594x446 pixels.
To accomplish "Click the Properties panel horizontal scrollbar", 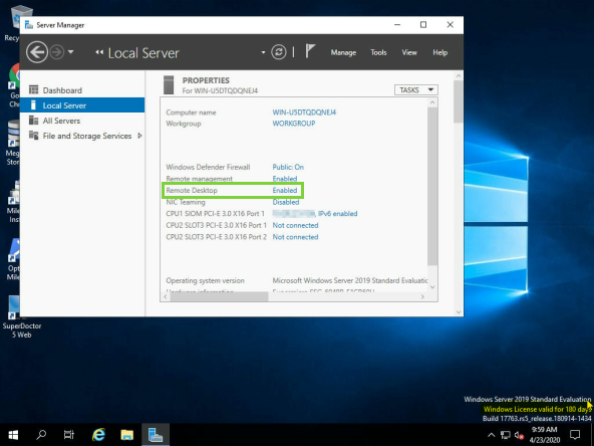I will coord(219,297).
